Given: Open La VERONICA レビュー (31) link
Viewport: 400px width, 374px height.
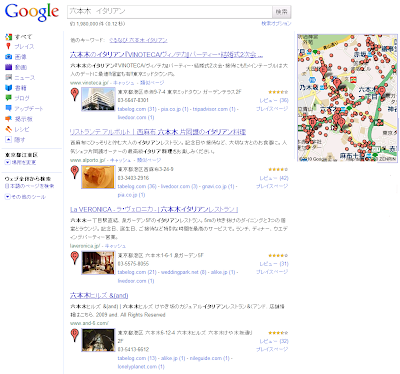Looking at the screenshot, I should [x=274, y=264].
